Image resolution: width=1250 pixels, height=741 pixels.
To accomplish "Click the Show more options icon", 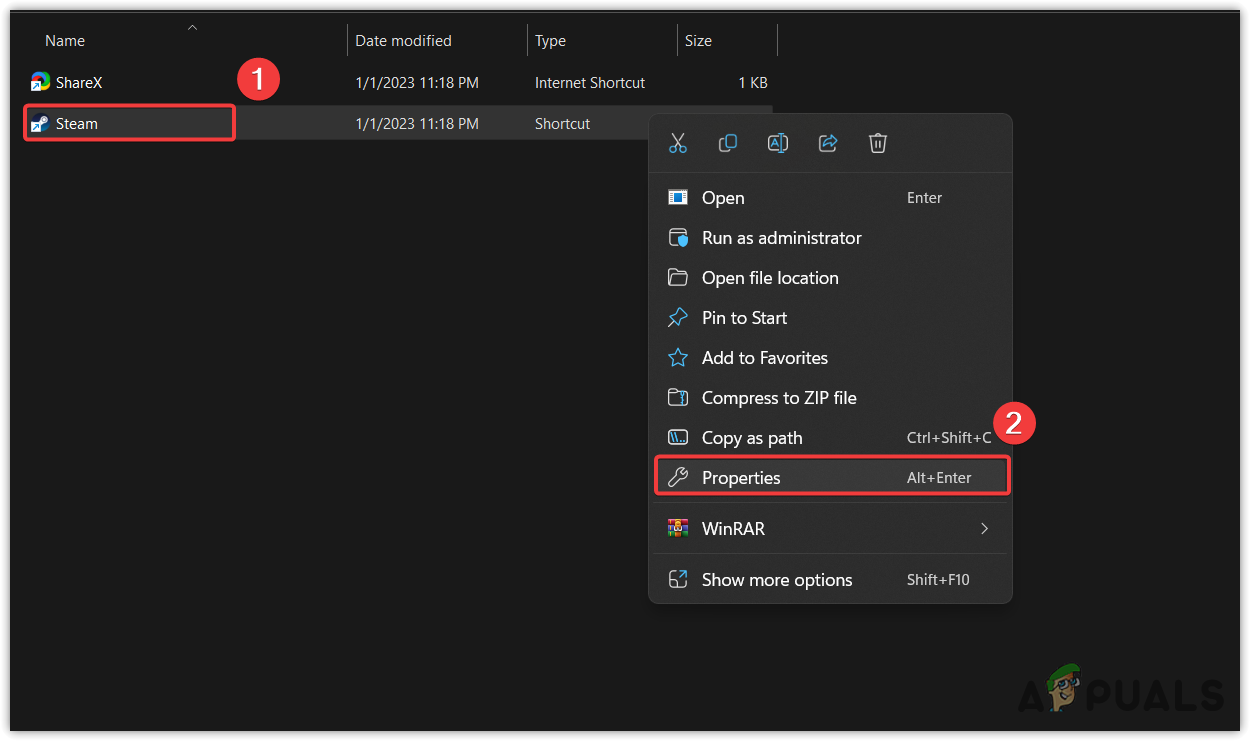I will [678, 580].
